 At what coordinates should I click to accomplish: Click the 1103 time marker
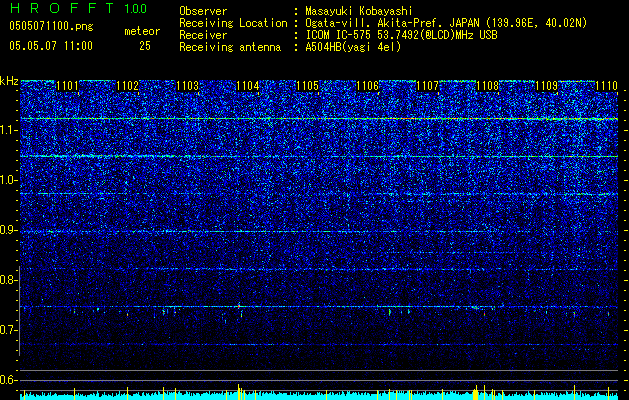[188, 86]
